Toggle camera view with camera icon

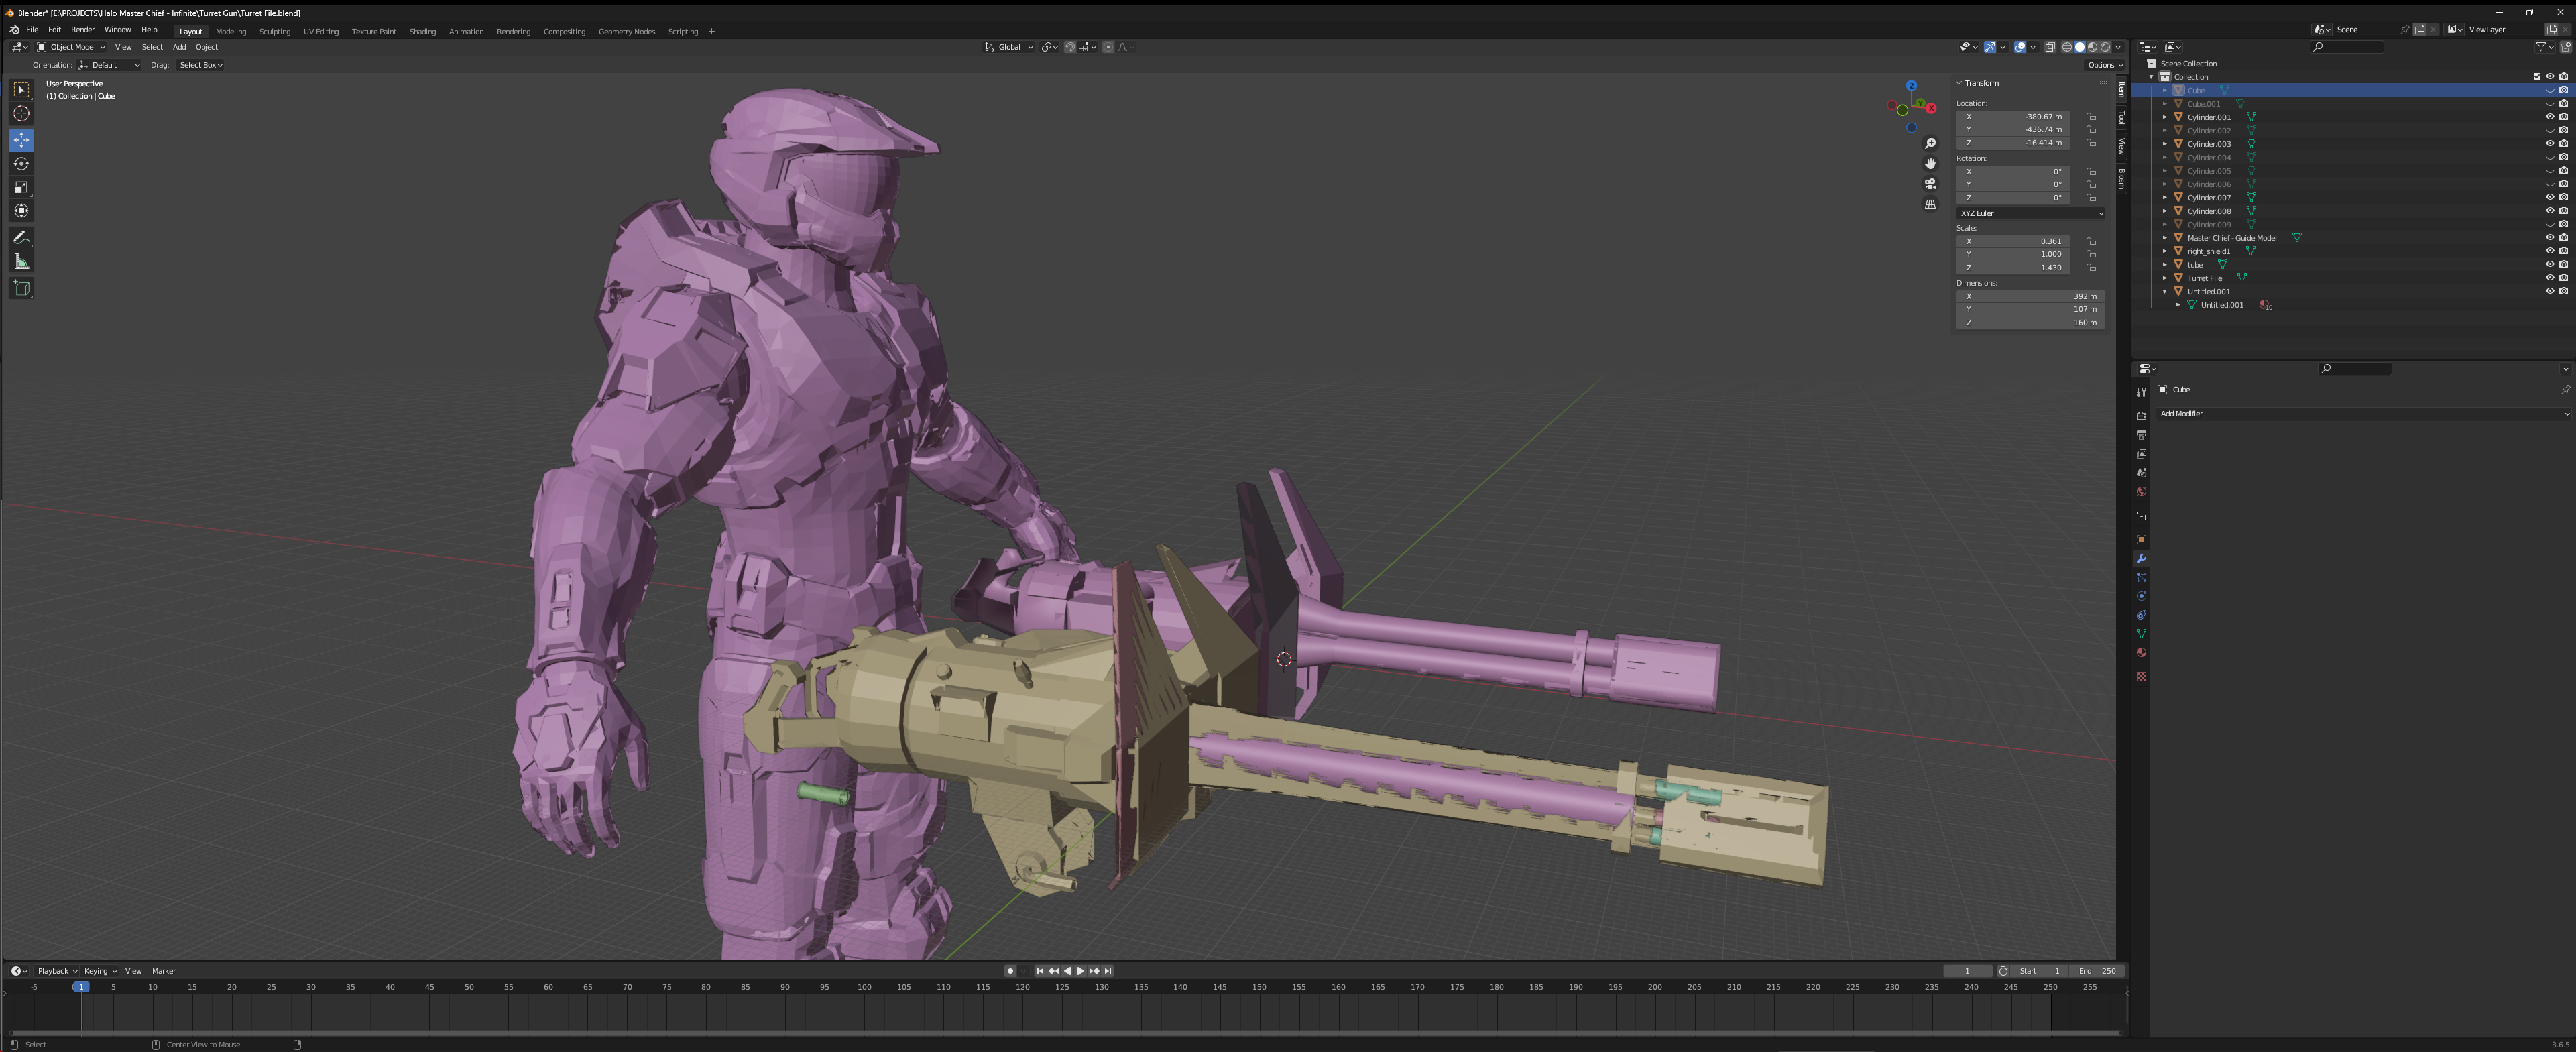pos(1930,184)
